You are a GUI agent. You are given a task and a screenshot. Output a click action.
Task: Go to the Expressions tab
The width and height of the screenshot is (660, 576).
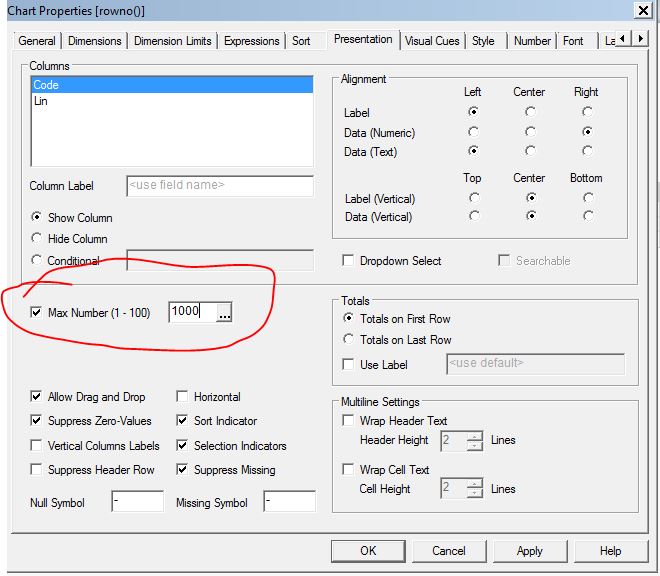252,41
